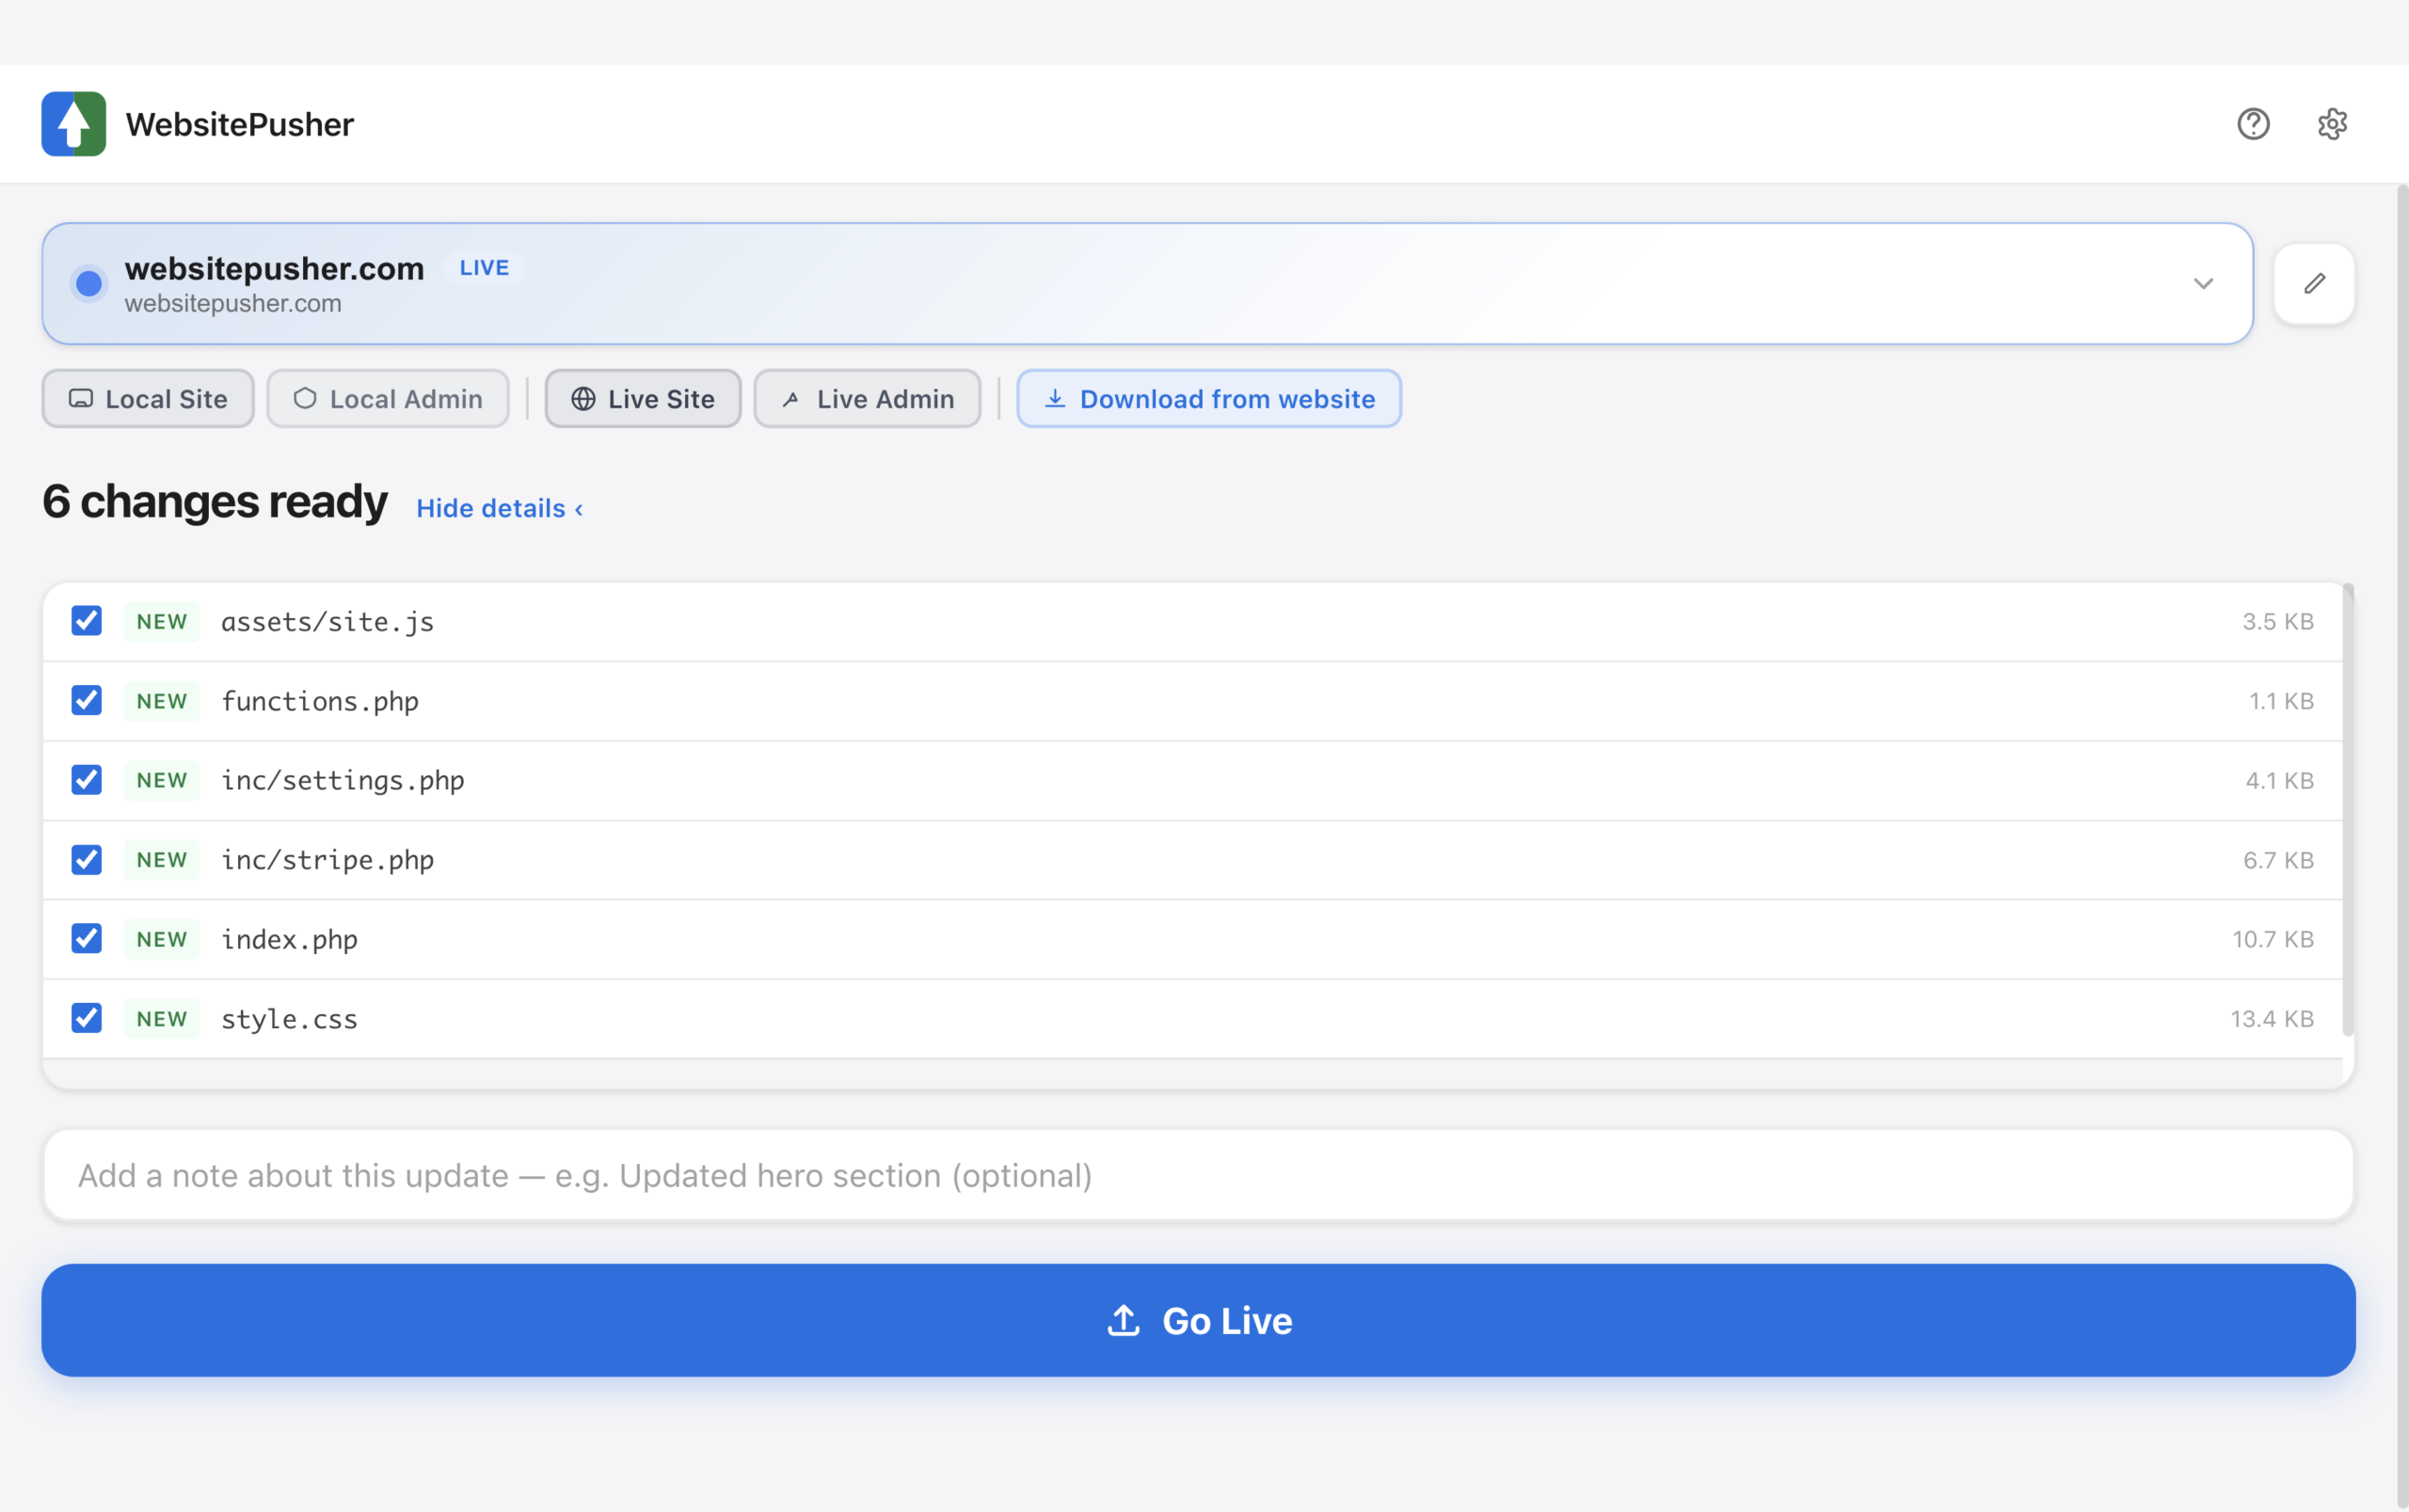Screen dimensions: 2409x1512
Task: Click the WebsitePusher title text
Action: 240,124
